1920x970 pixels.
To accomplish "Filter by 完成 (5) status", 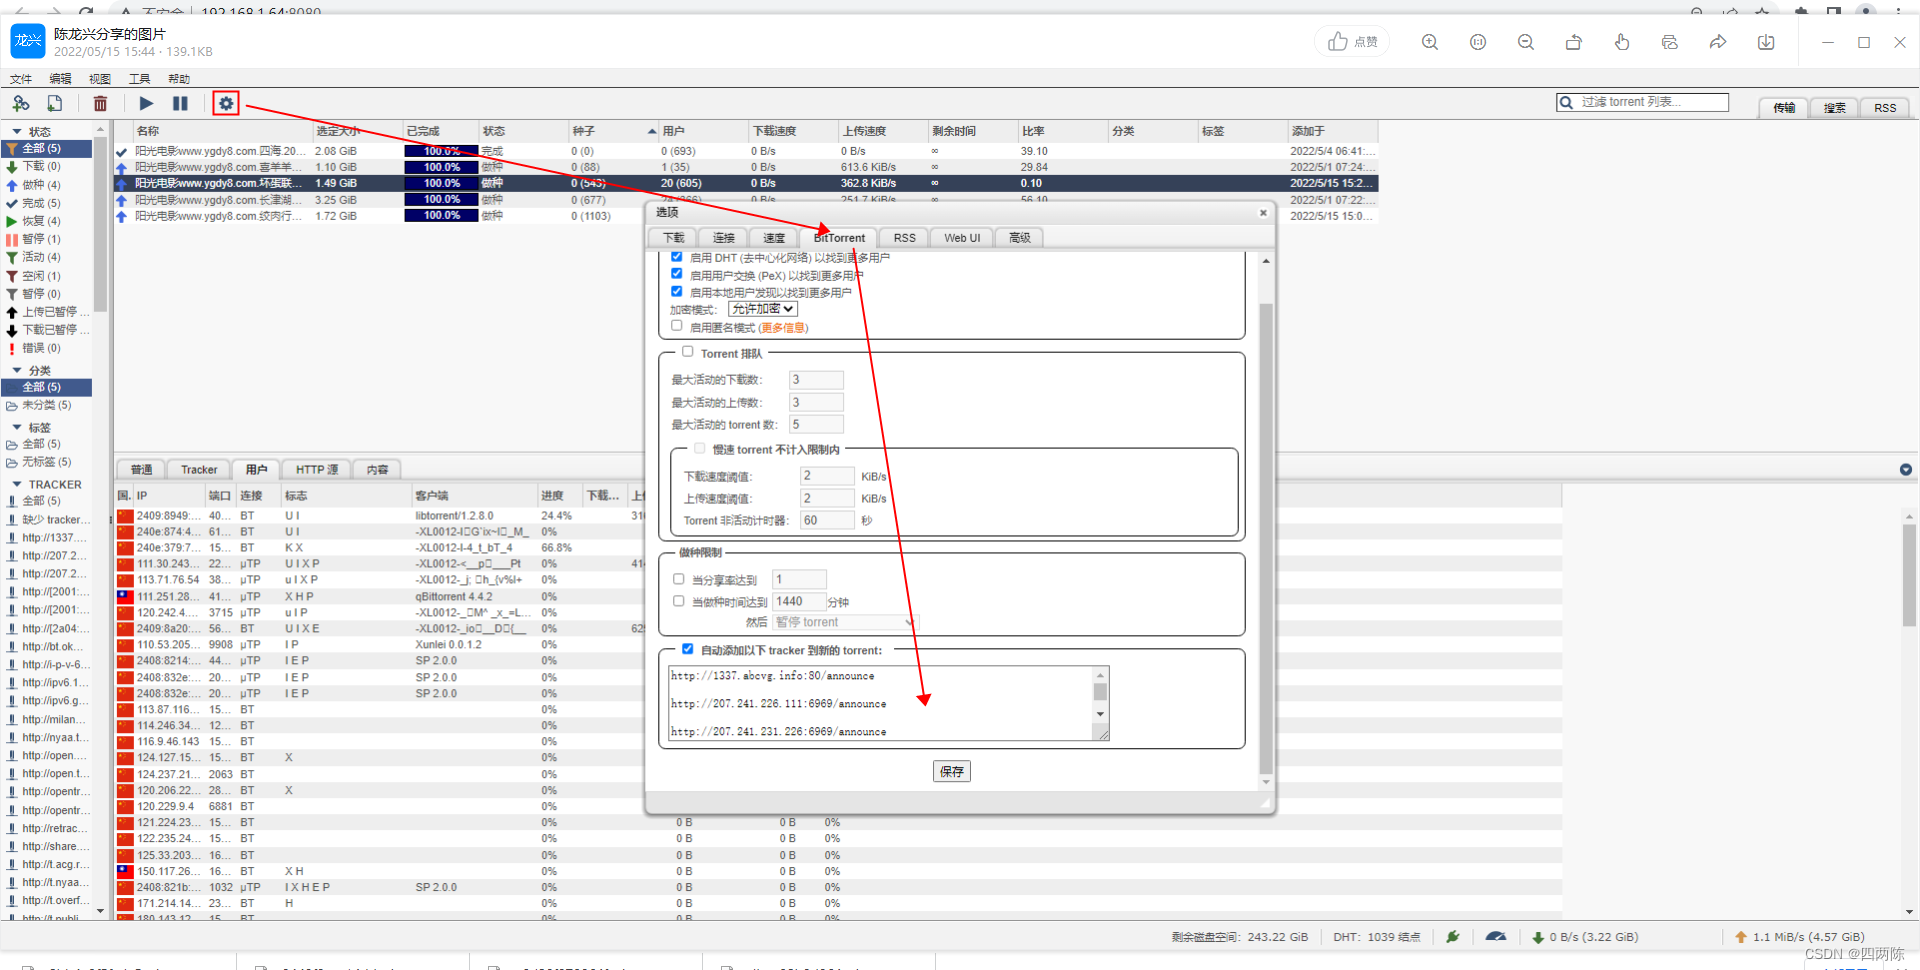I will click(x=40, y=203).
